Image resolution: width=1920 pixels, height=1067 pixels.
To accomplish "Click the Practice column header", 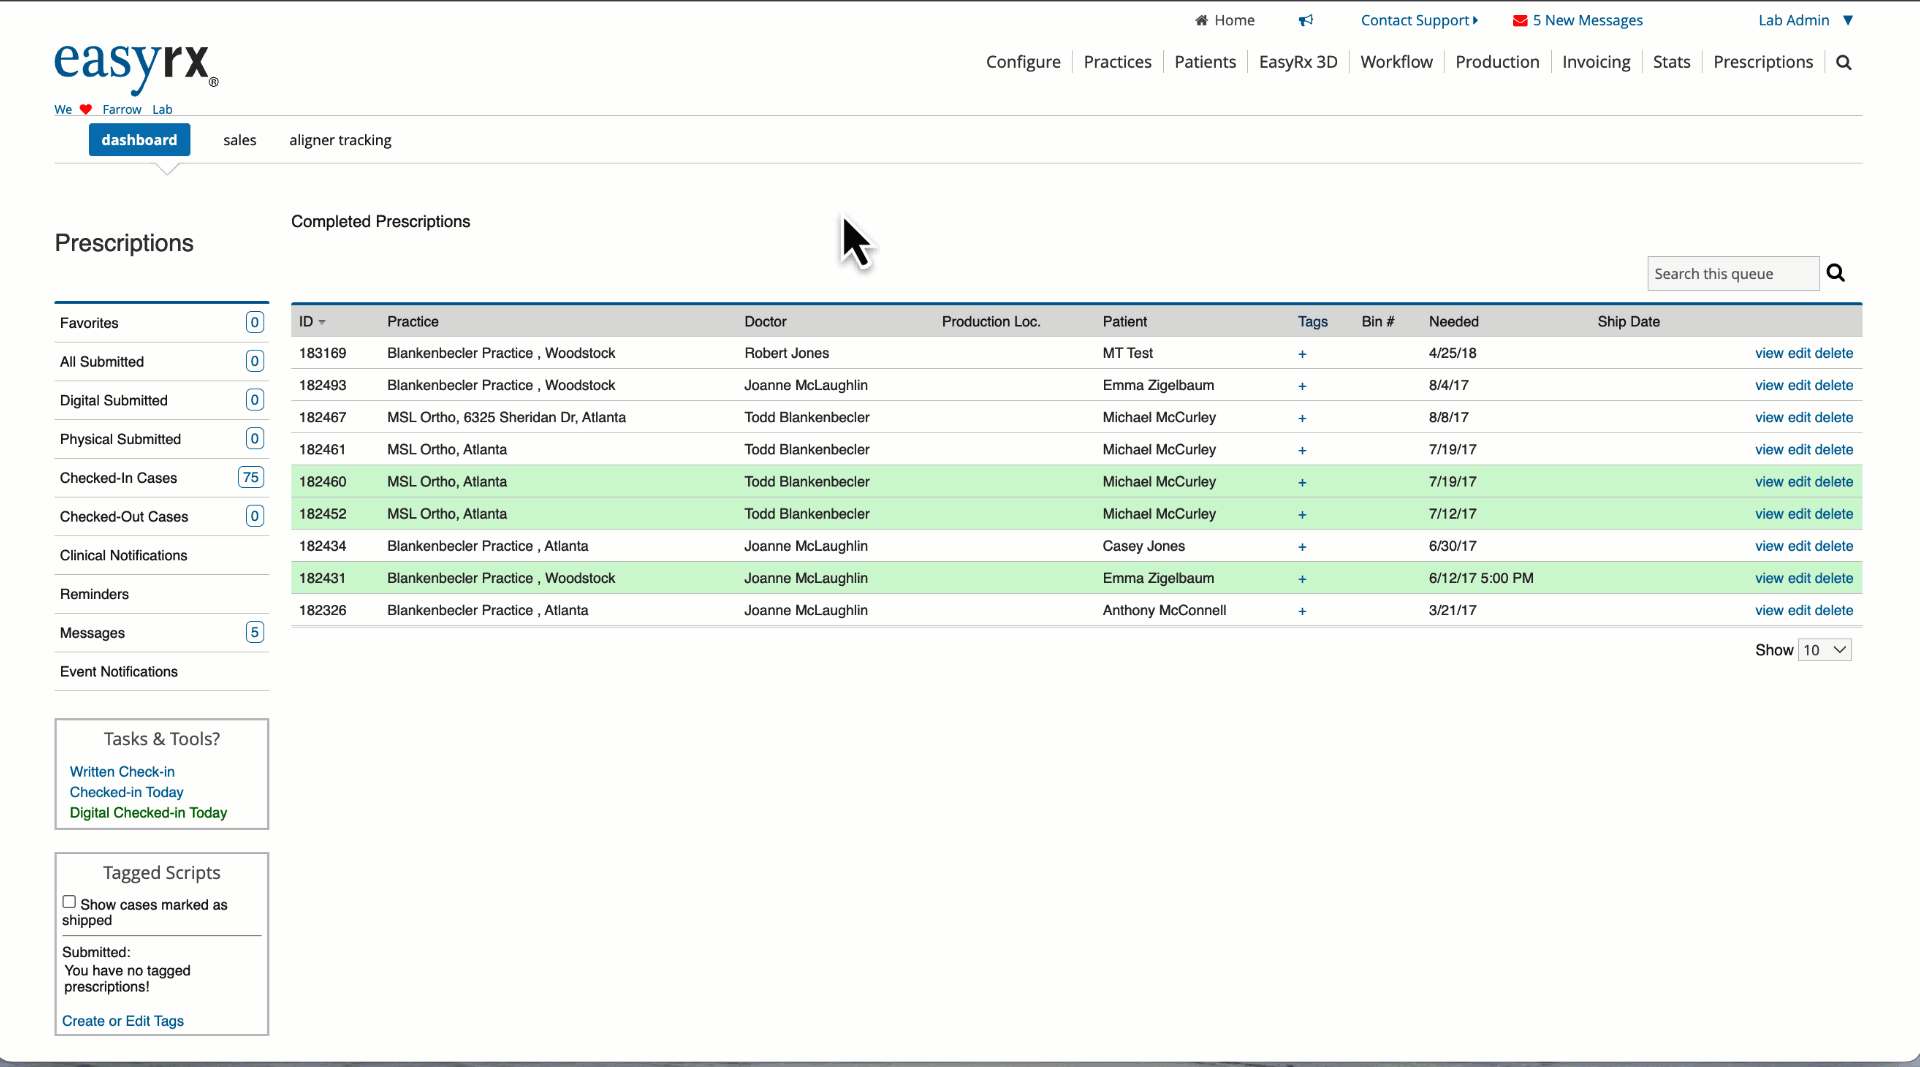I will pyautogui.click(x=413, y=321).
